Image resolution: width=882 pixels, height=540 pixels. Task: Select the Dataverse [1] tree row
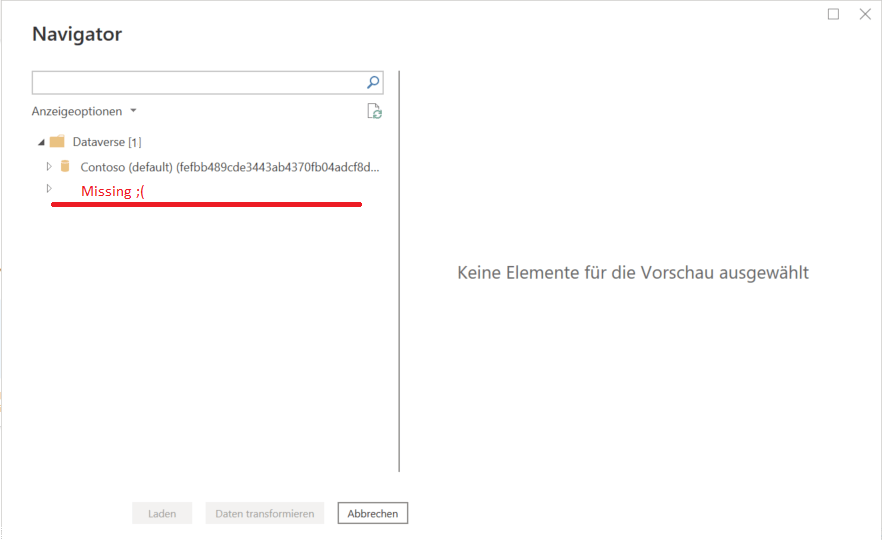pos(107,142)
